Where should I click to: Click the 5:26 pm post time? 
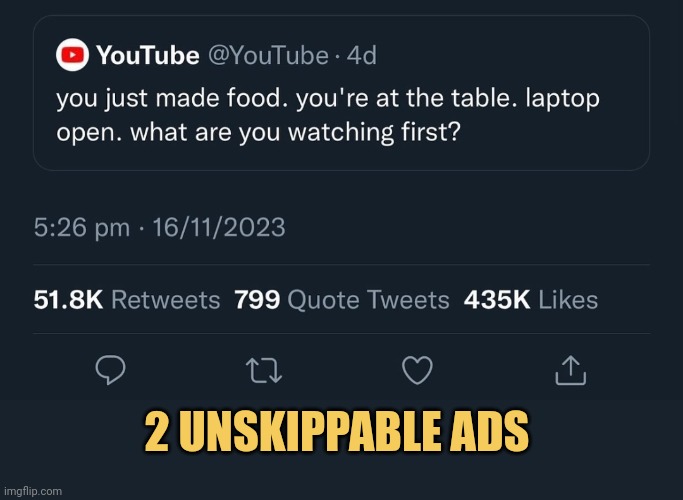point(82,227)
